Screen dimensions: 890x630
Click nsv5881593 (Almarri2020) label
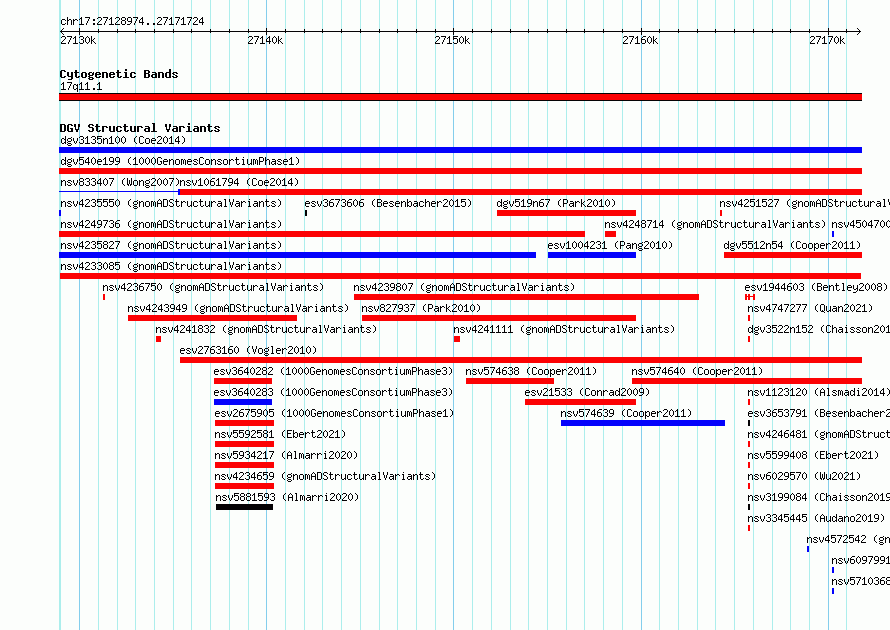tap(287, 497)
